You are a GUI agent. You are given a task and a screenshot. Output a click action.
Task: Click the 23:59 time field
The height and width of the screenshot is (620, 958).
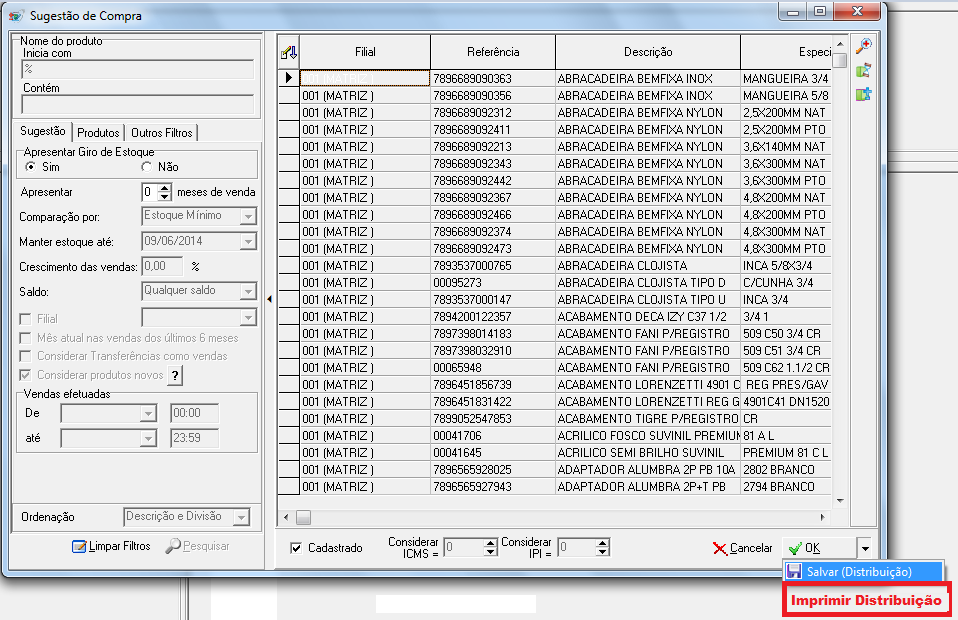click(x=194, y=438)
